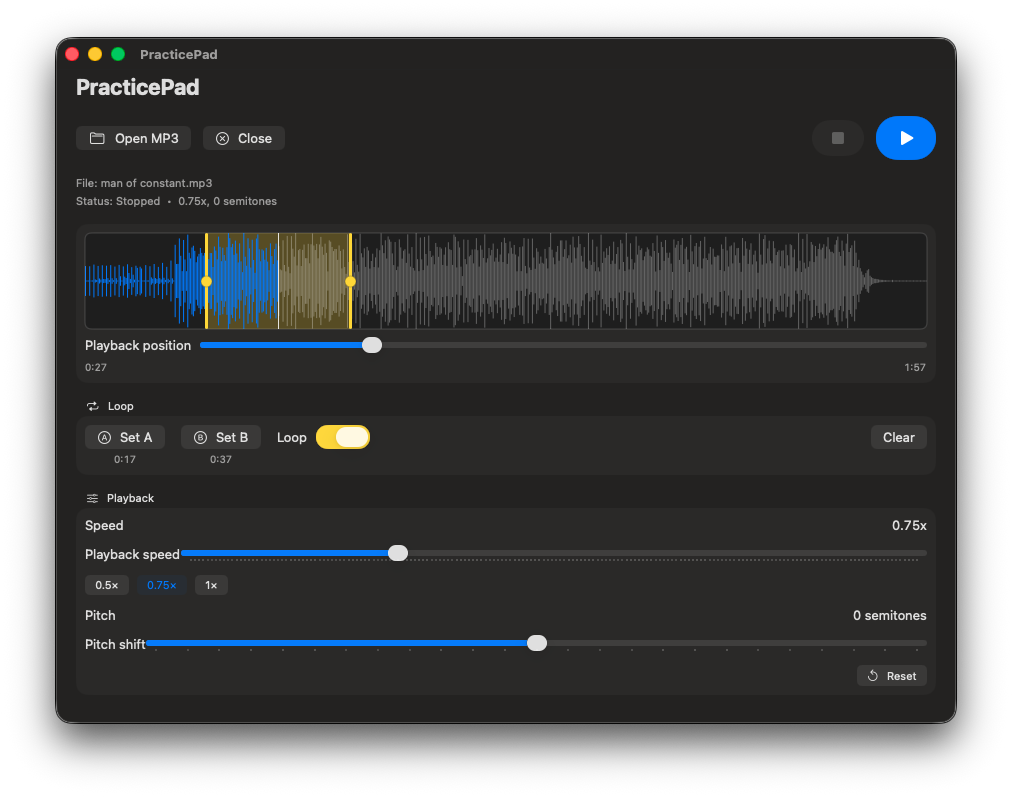This screenshot has width=1012, height=797.
Task: Click the 1:57 total duration label
Action: (915, 367)
